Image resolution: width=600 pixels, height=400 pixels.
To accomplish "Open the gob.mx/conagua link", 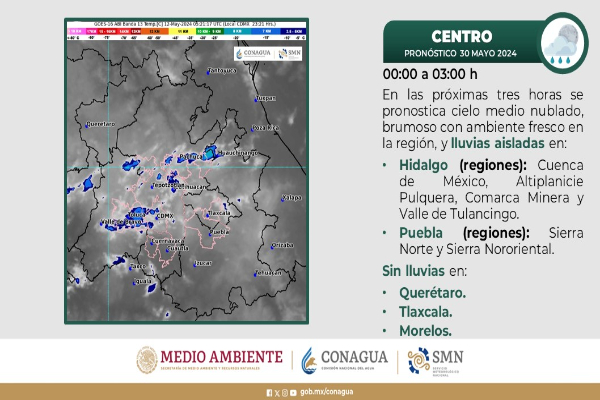I will 325,393.
